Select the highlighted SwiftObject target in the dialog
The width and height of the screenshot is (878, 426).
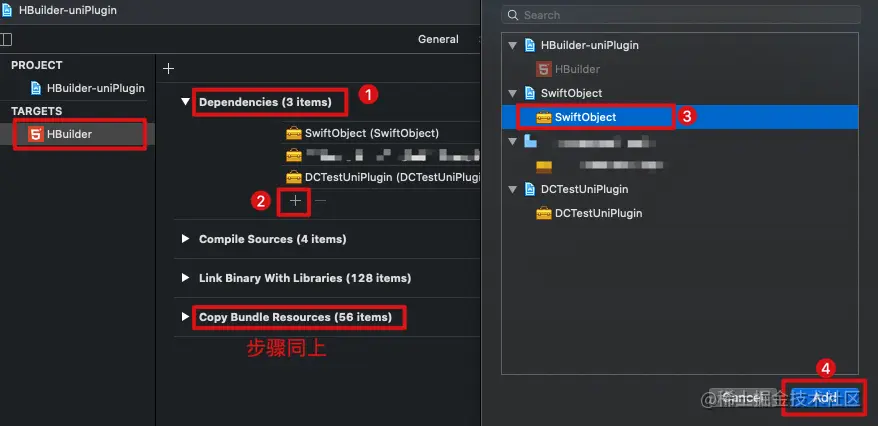coord(680,118)
